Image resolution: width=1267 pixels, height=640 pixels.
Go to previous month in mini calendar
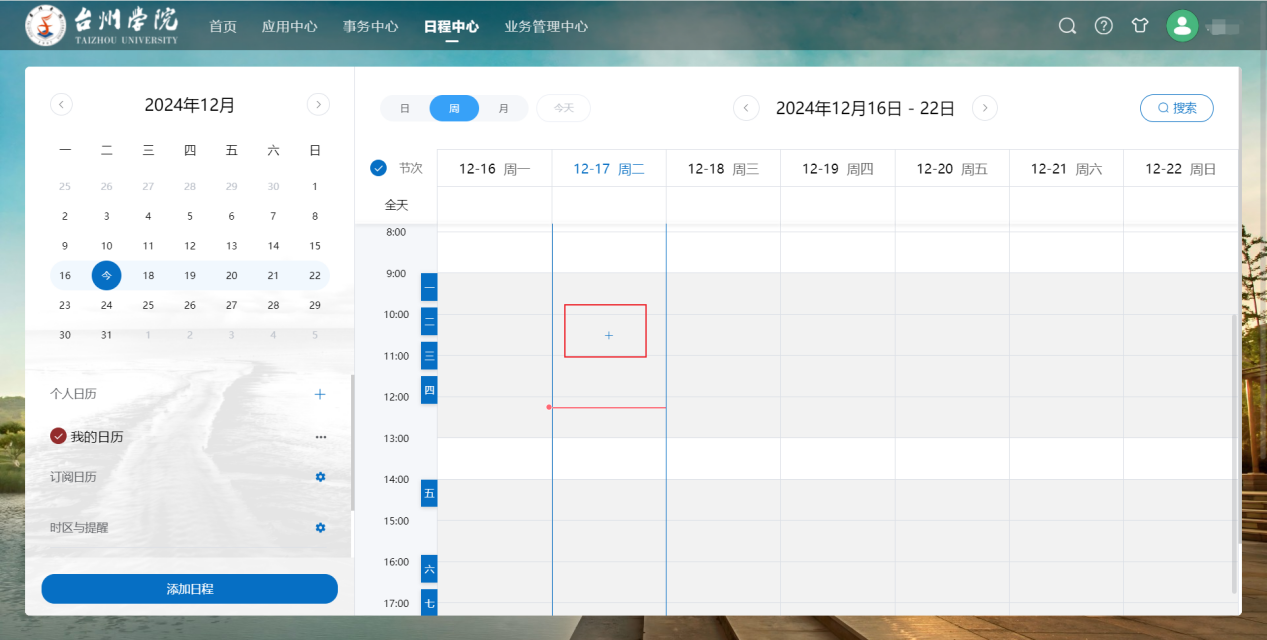[x=61, y=104]
